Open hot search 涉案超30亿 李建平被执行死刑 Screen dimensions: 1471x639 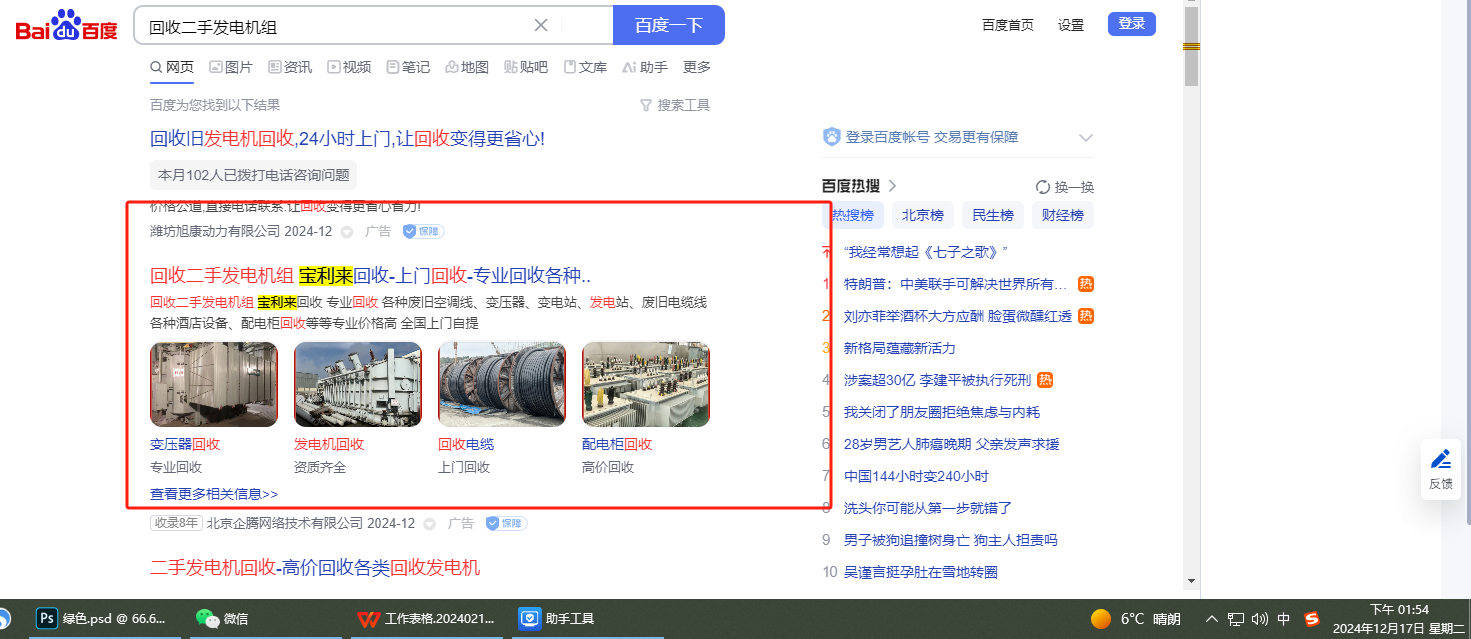[937, 380]
